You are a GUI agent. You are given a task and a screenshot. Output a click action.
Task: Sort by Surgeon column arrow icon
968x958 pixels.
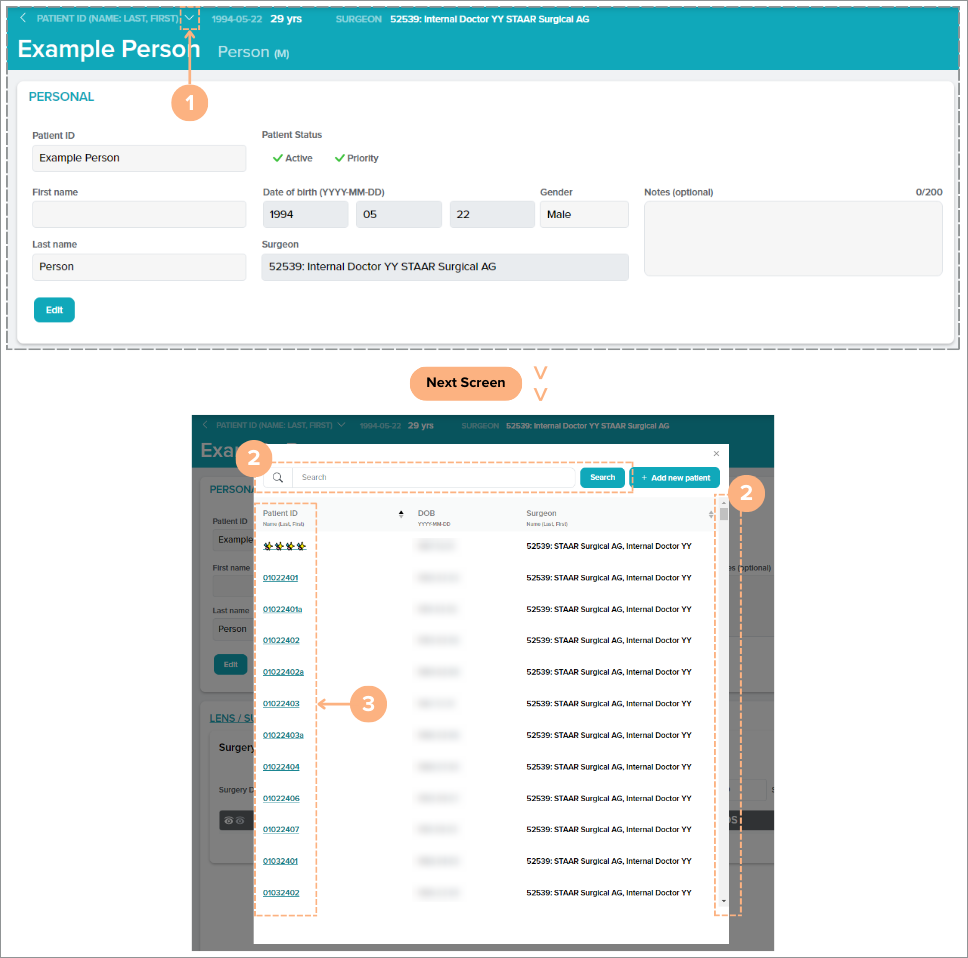711,514
